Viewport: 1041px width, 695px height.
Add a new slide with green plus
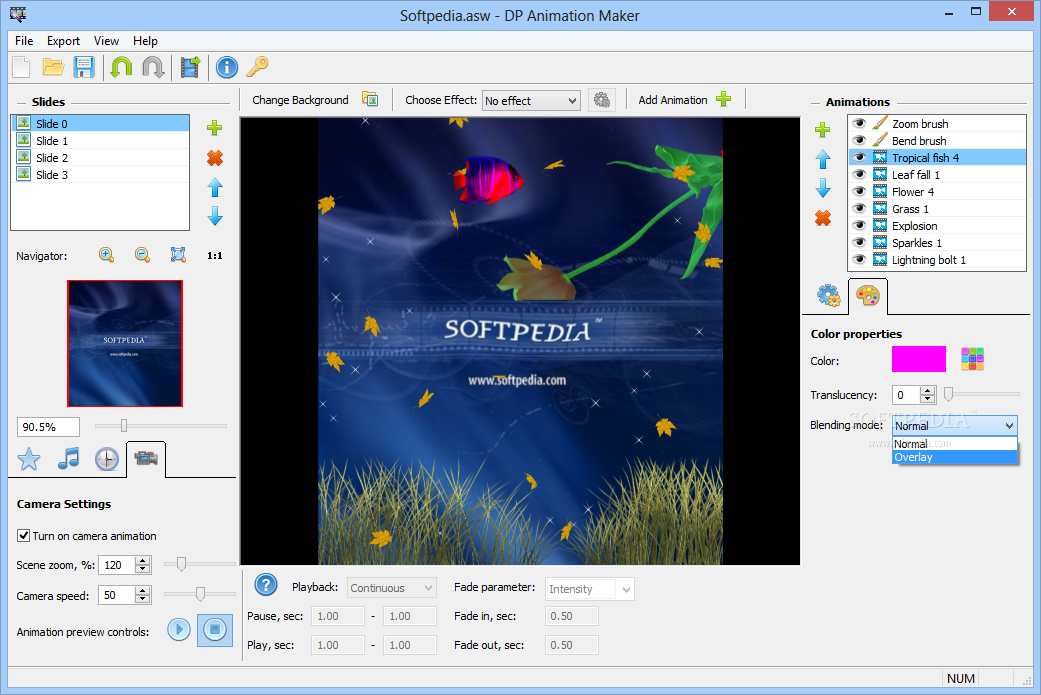(x=214, y=127)
